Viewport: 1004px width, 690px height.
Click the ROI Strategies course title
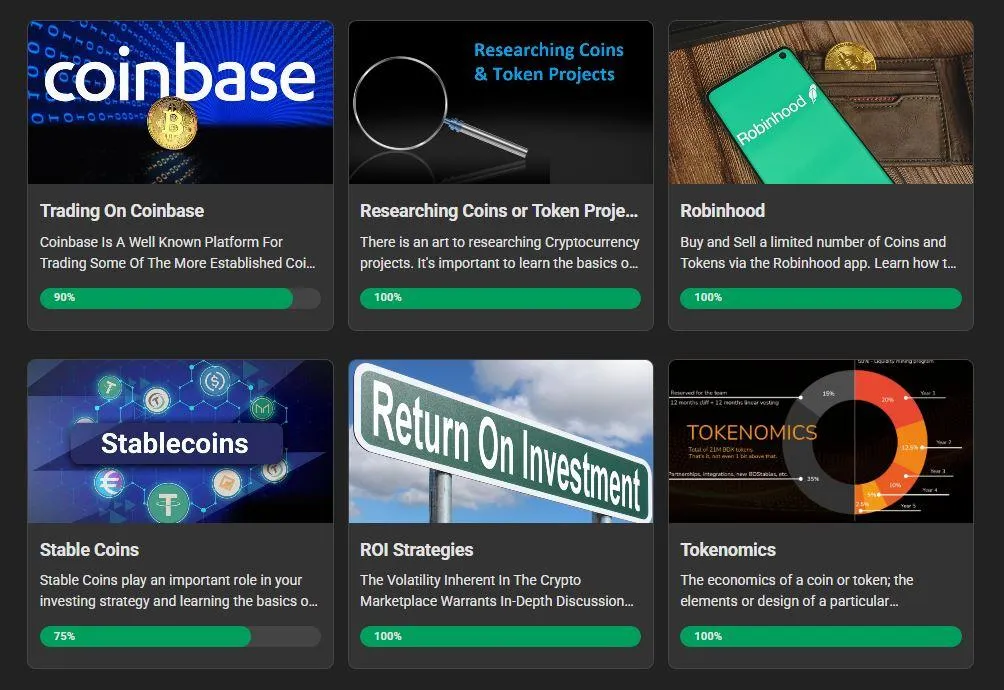(416, 549)
